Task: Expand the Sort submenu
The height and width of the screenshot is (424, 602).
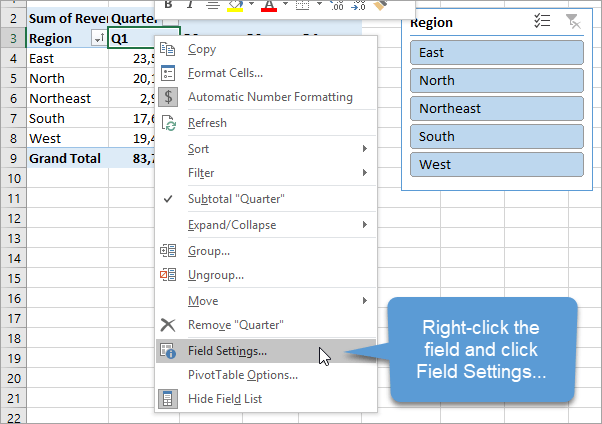Action: (365, 149)
